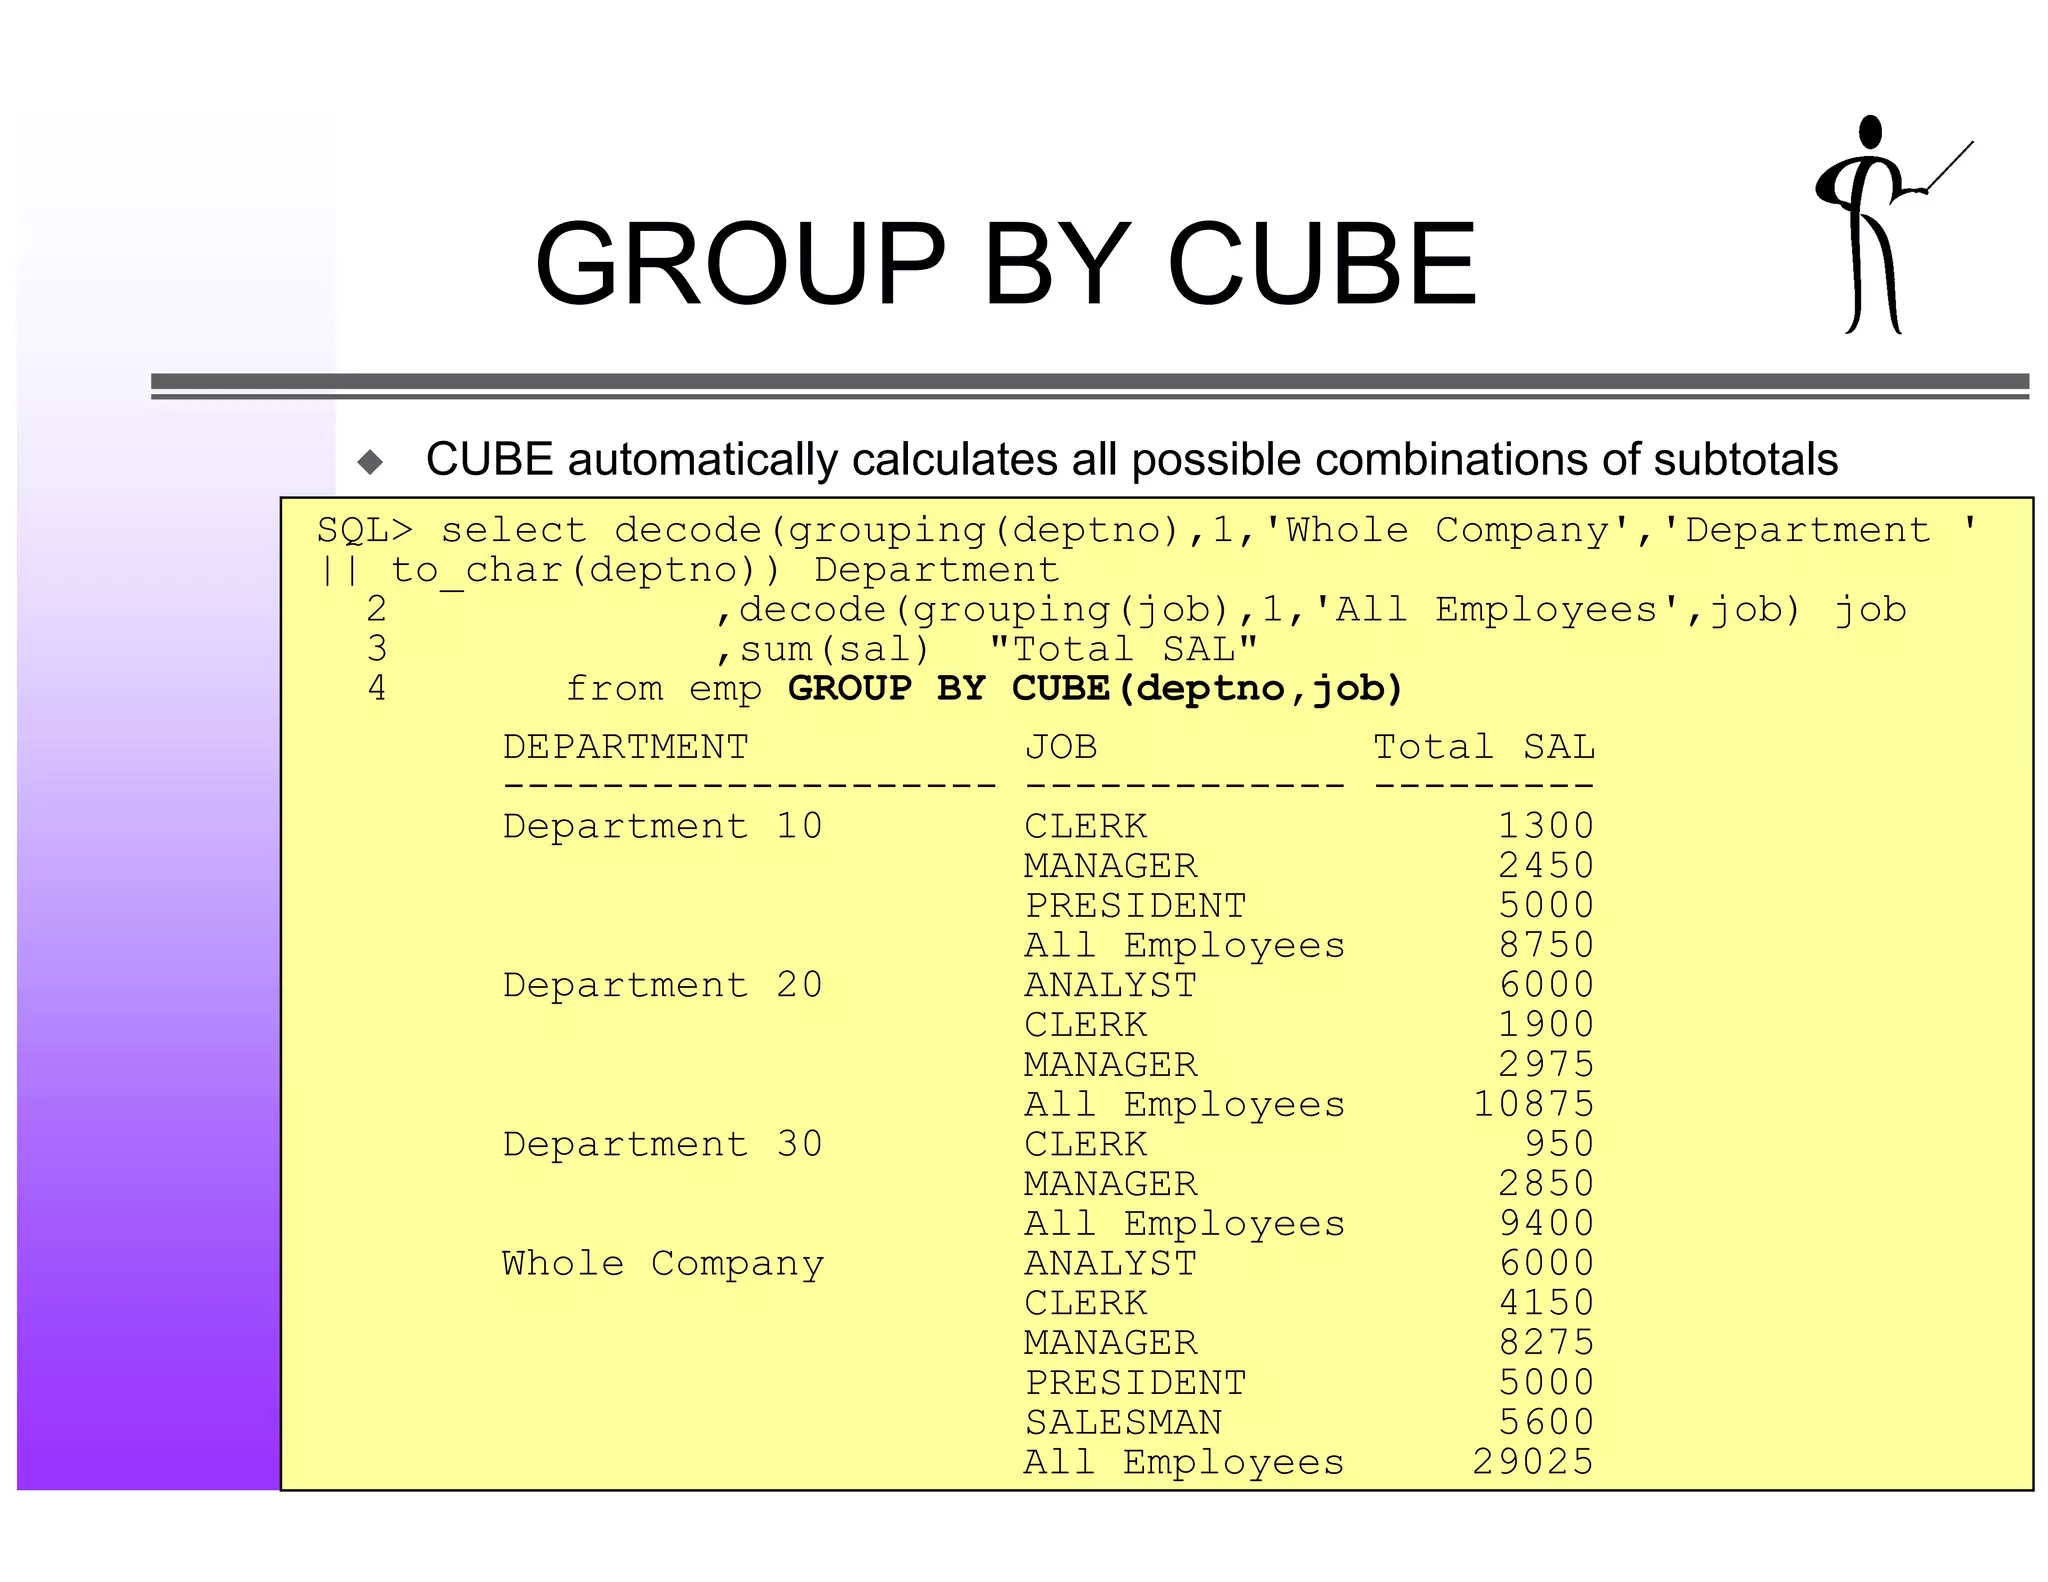Click the value 5600 for SALESMAN
Image resolution: width=2048 pixels, height=1582 pixels.
[1545, 1422]
